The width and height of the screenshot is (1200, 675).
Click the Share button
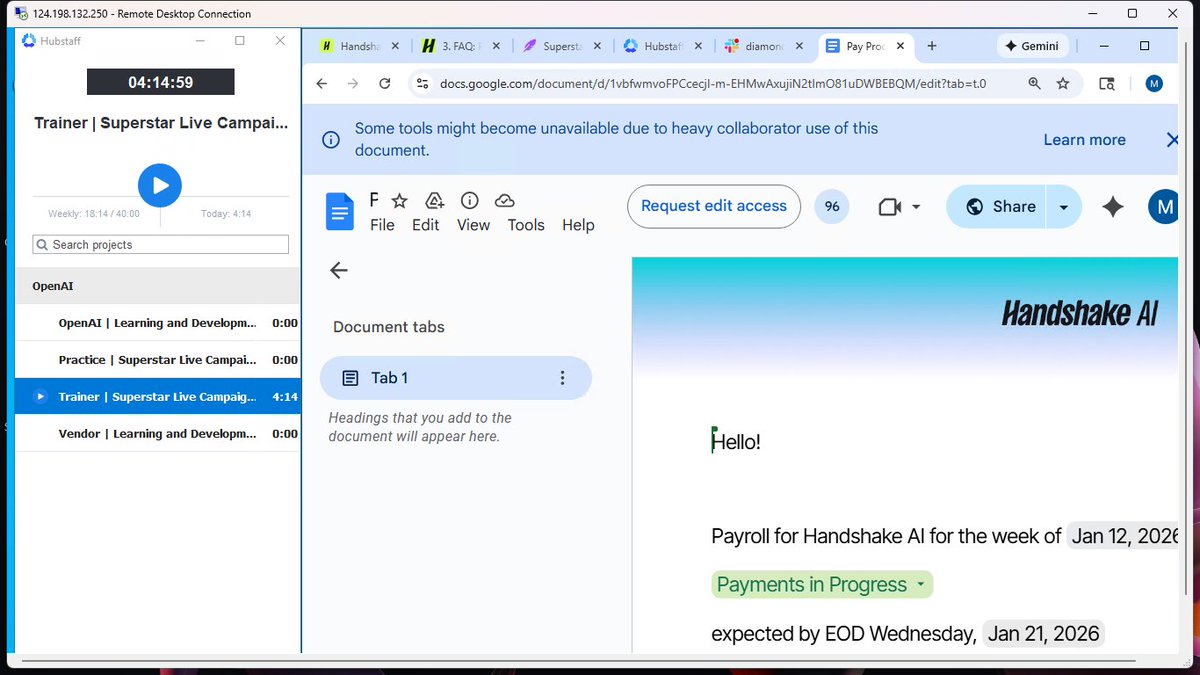pyautogui.click(x=996, y=207)
